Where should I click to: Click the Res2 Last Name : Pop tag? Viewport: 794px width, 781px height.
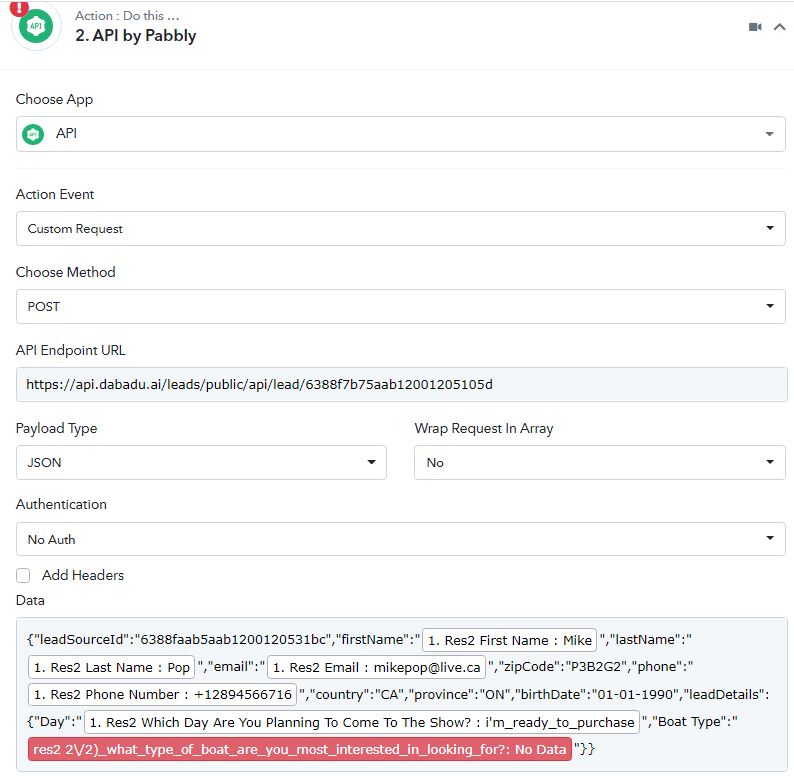click(x=111, y=667)
